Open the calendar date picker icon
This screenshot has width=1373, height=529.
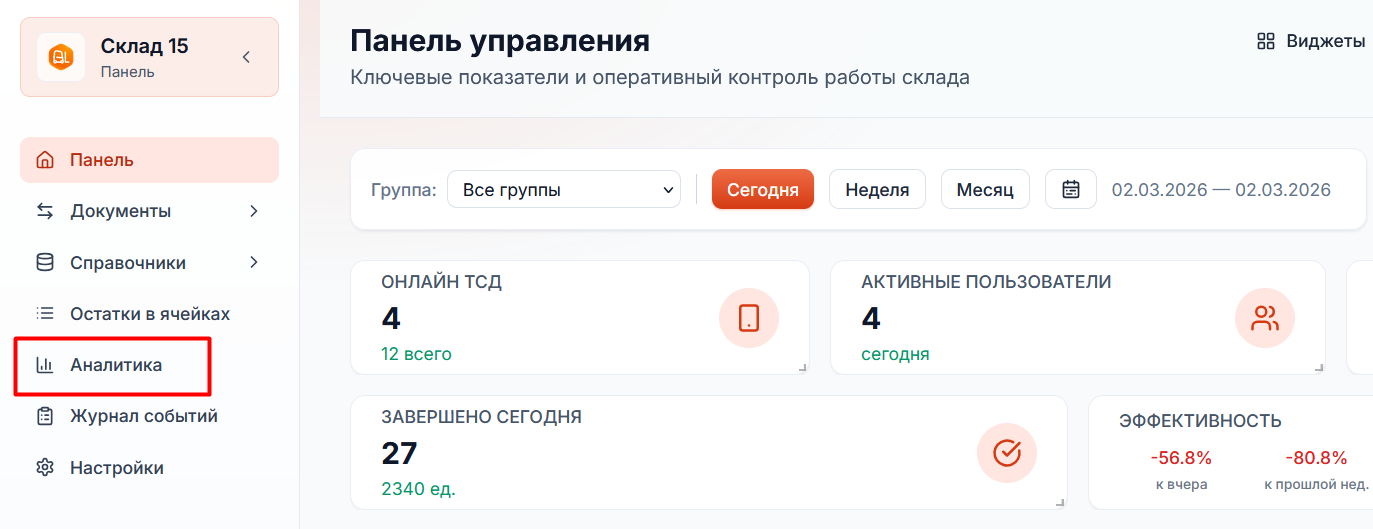pos(1071,189)
